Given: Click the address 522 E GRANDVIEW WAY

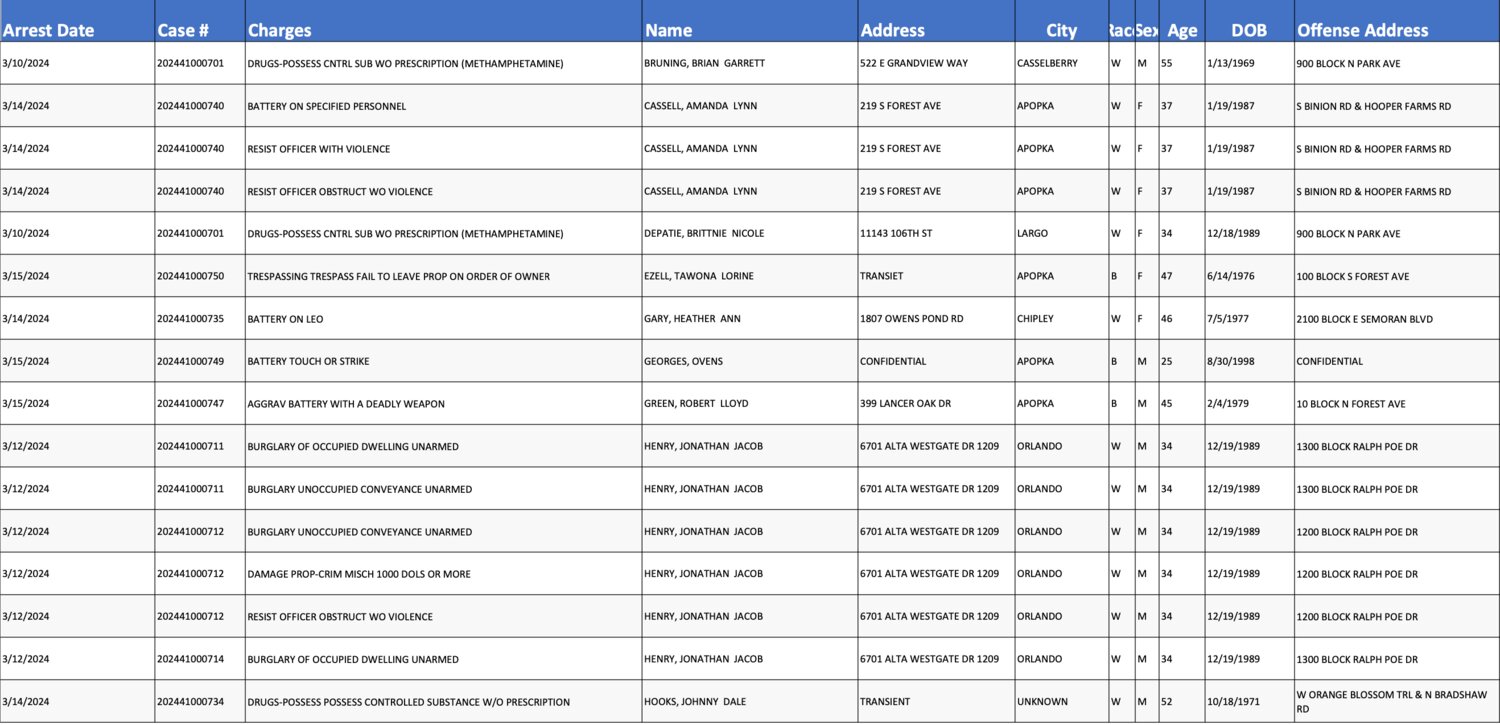Looking at the screenshot, I should point(914,63).
